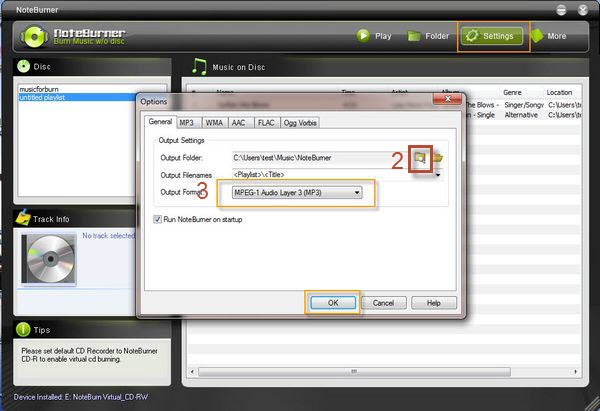Image resolution: width=600 pixels, height=411 pixels.
Task: Click the horizontal scrollbar in track list
Action: tap(354, 371)
